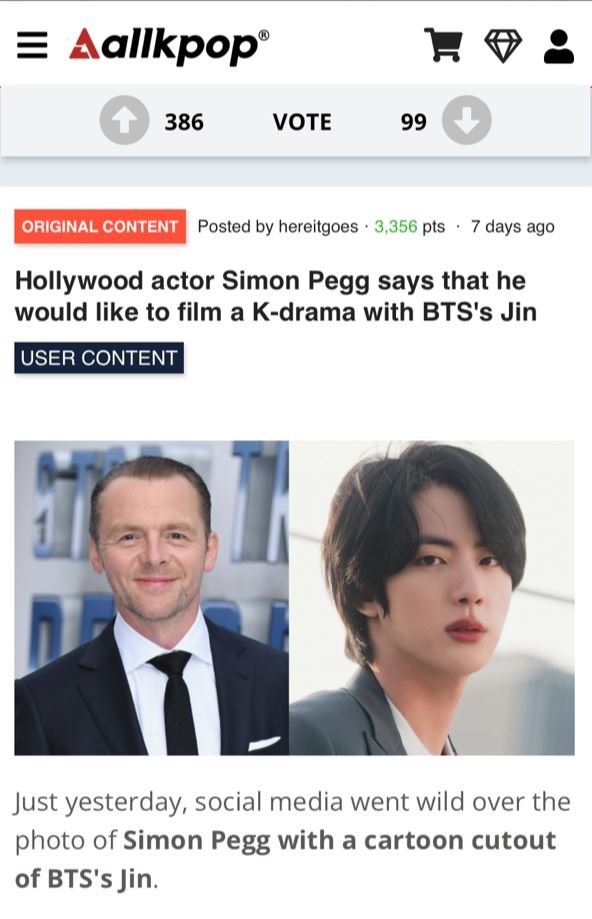Open the Simon Pegg photo

click(x=151, y=598)
